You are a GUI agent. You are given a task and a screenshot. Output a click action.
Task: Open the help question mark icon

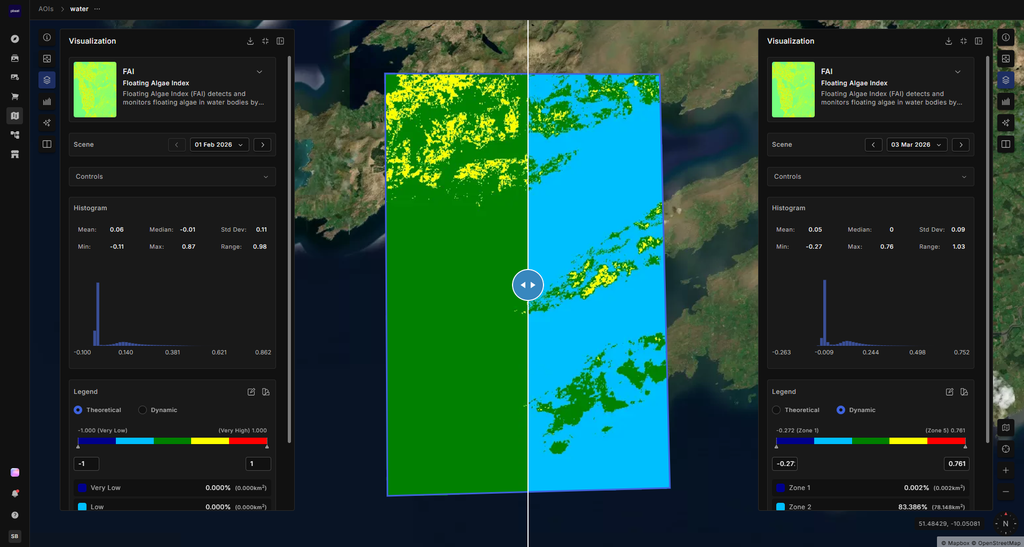14,515
